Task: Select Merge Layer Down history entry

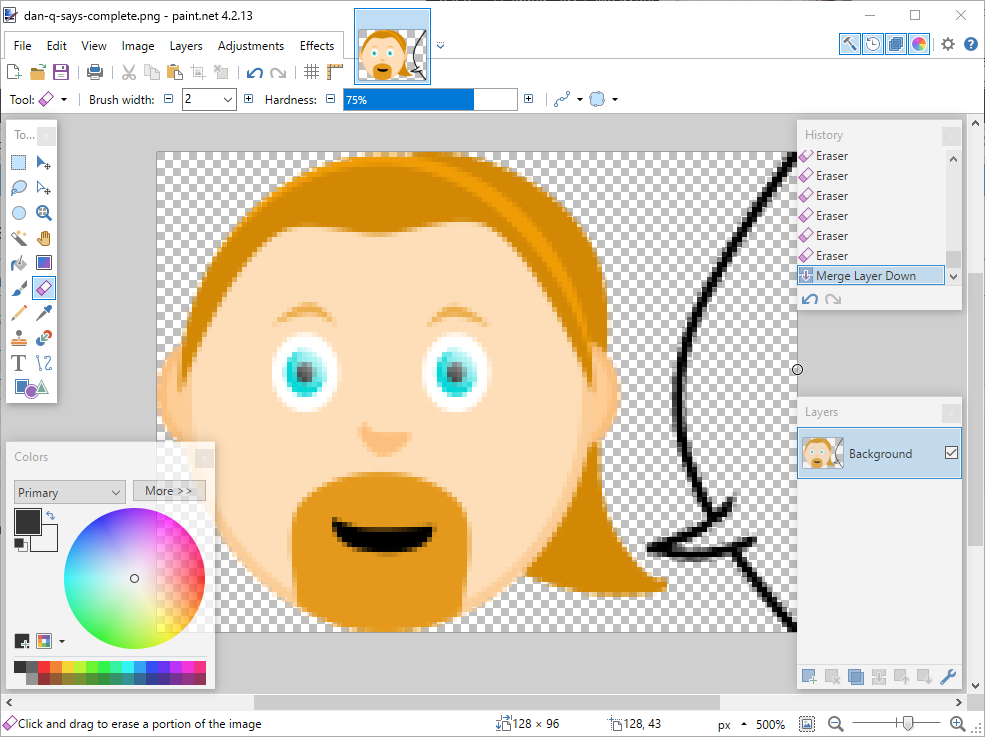Action: 865,276
